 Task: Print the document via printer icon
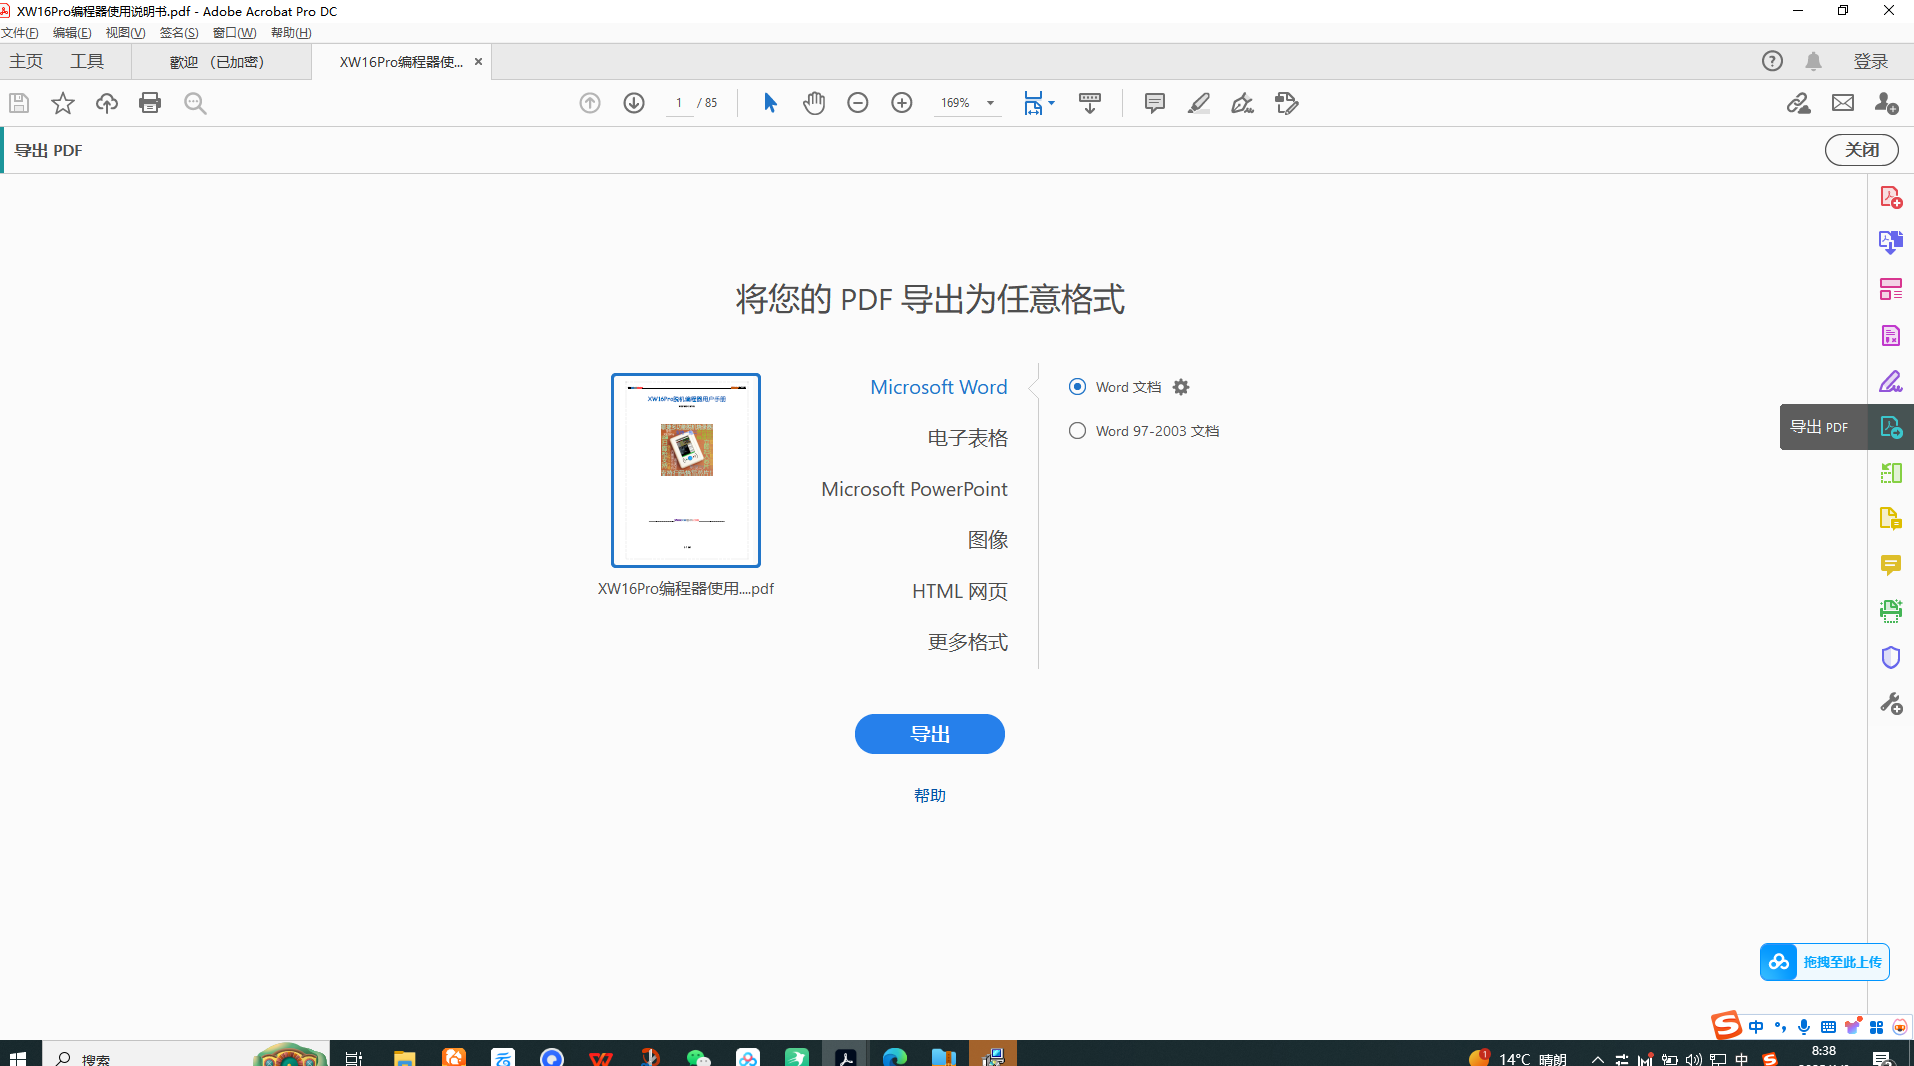[150, 103]
